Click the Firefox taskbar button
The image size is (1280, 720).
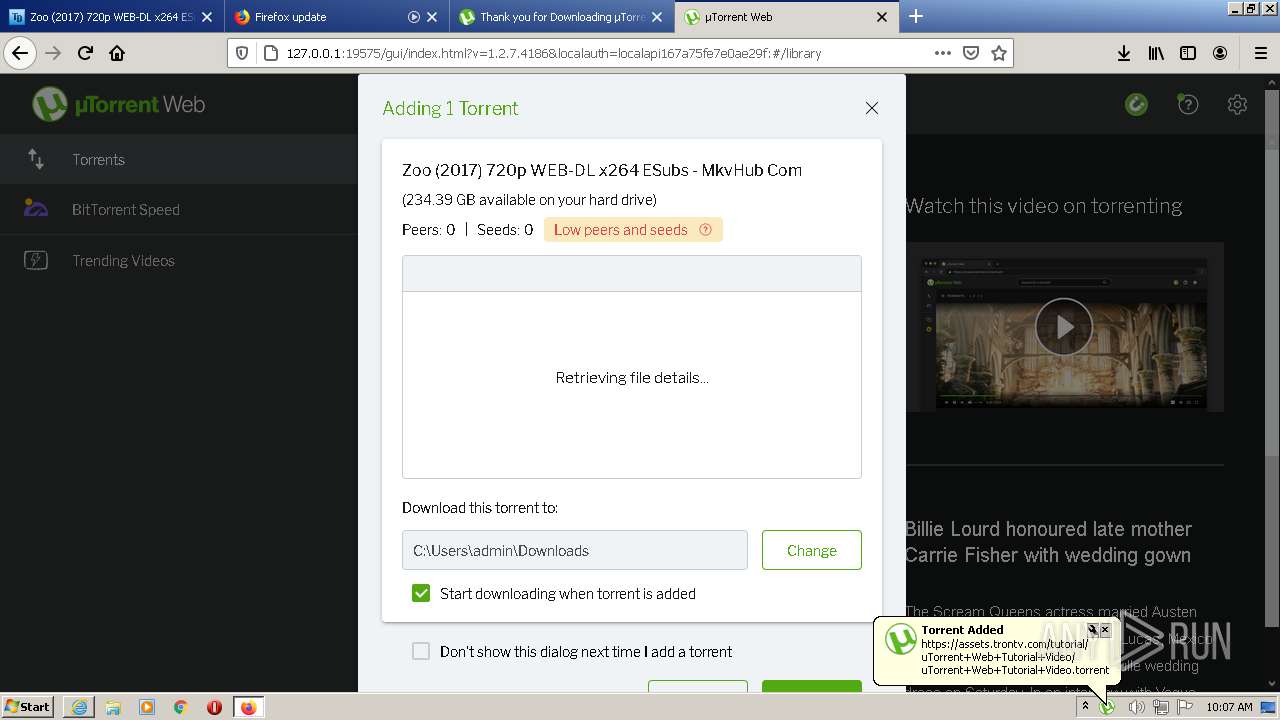pyautogui.click(x=248, y=707)
